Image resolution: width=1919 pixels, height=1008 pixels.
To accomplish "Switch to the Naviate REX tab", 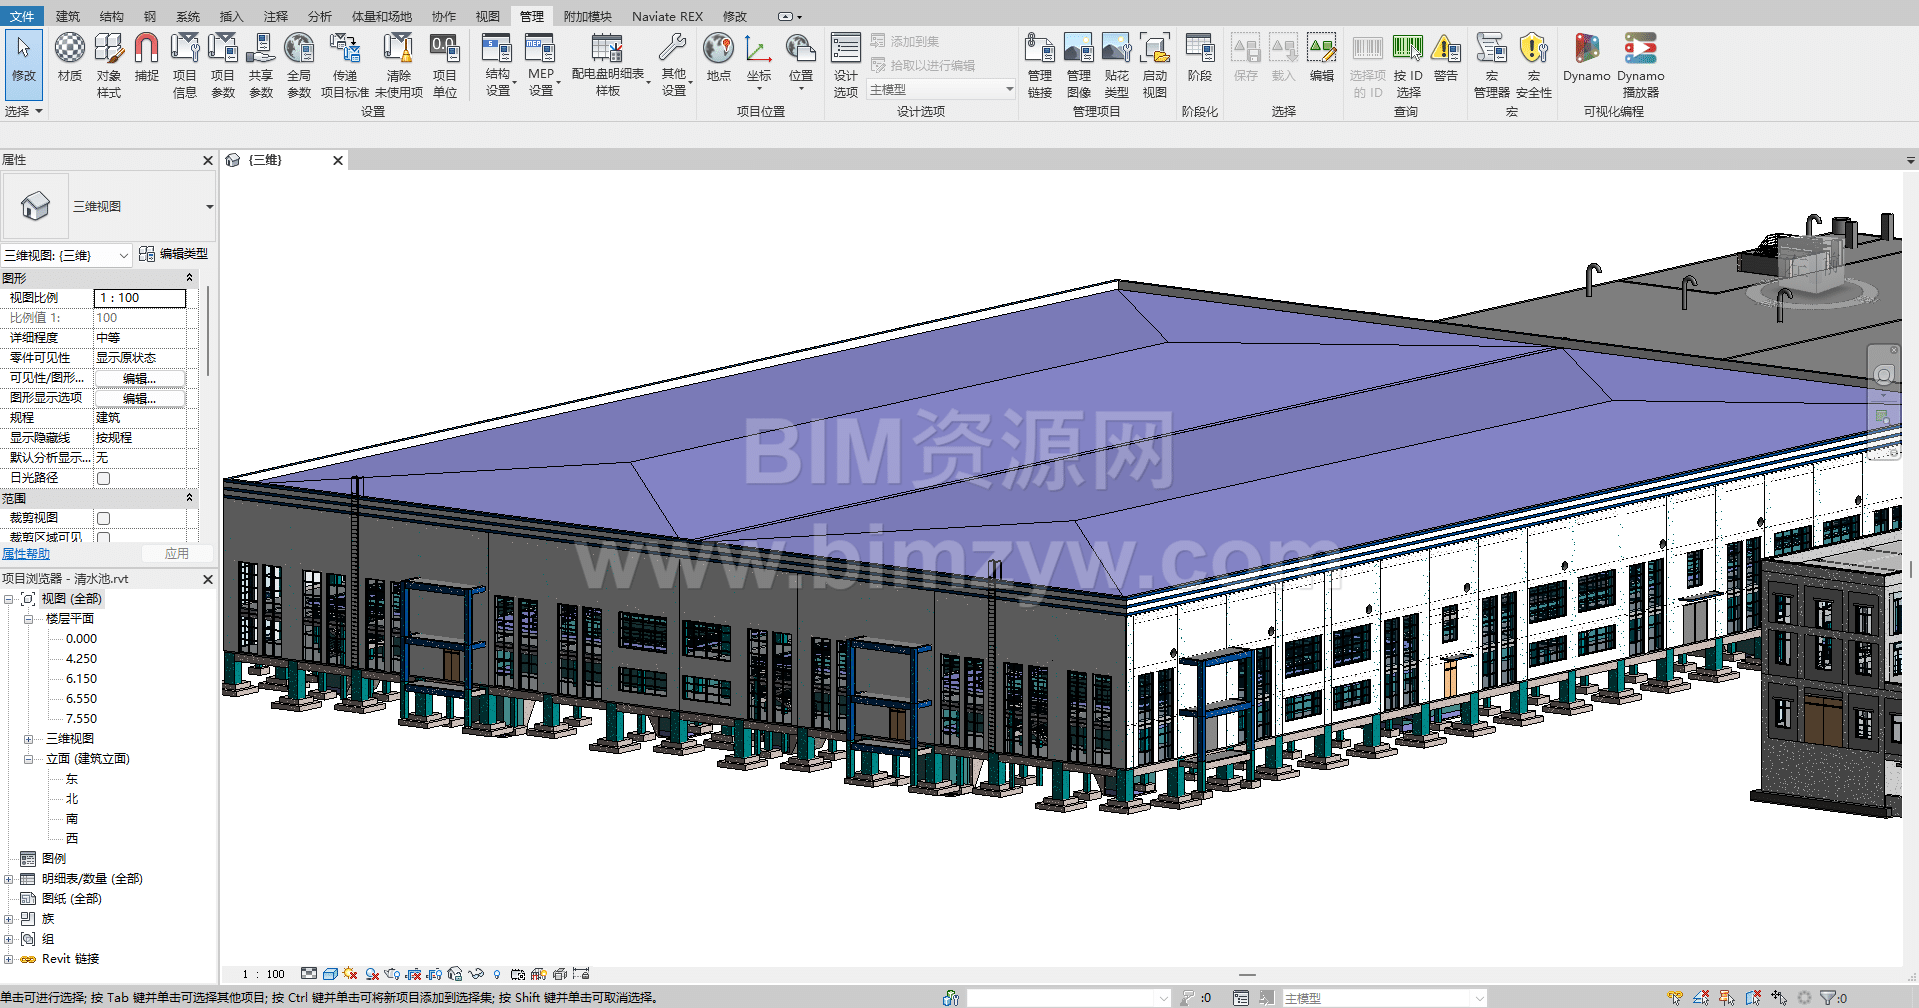I will pyautogui.click(x=667, y=16).
